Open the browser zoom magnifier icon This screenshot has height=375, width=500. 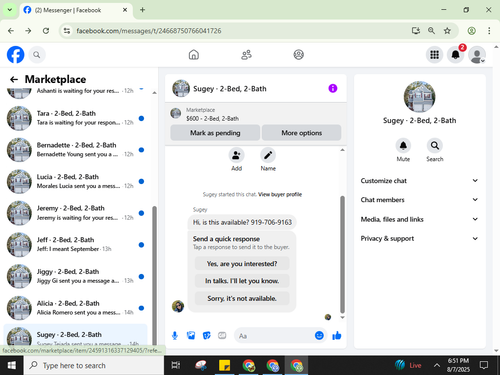431,31
